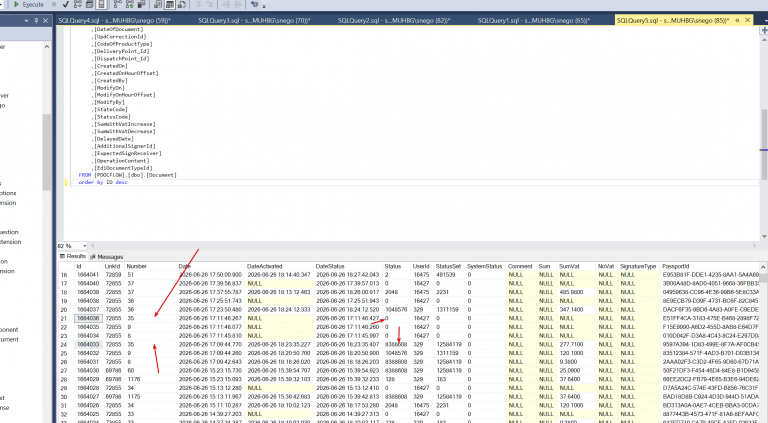768x423 pixels.
Task: Close the SQLQuery5.sql tab
Action: pos(747,20)
